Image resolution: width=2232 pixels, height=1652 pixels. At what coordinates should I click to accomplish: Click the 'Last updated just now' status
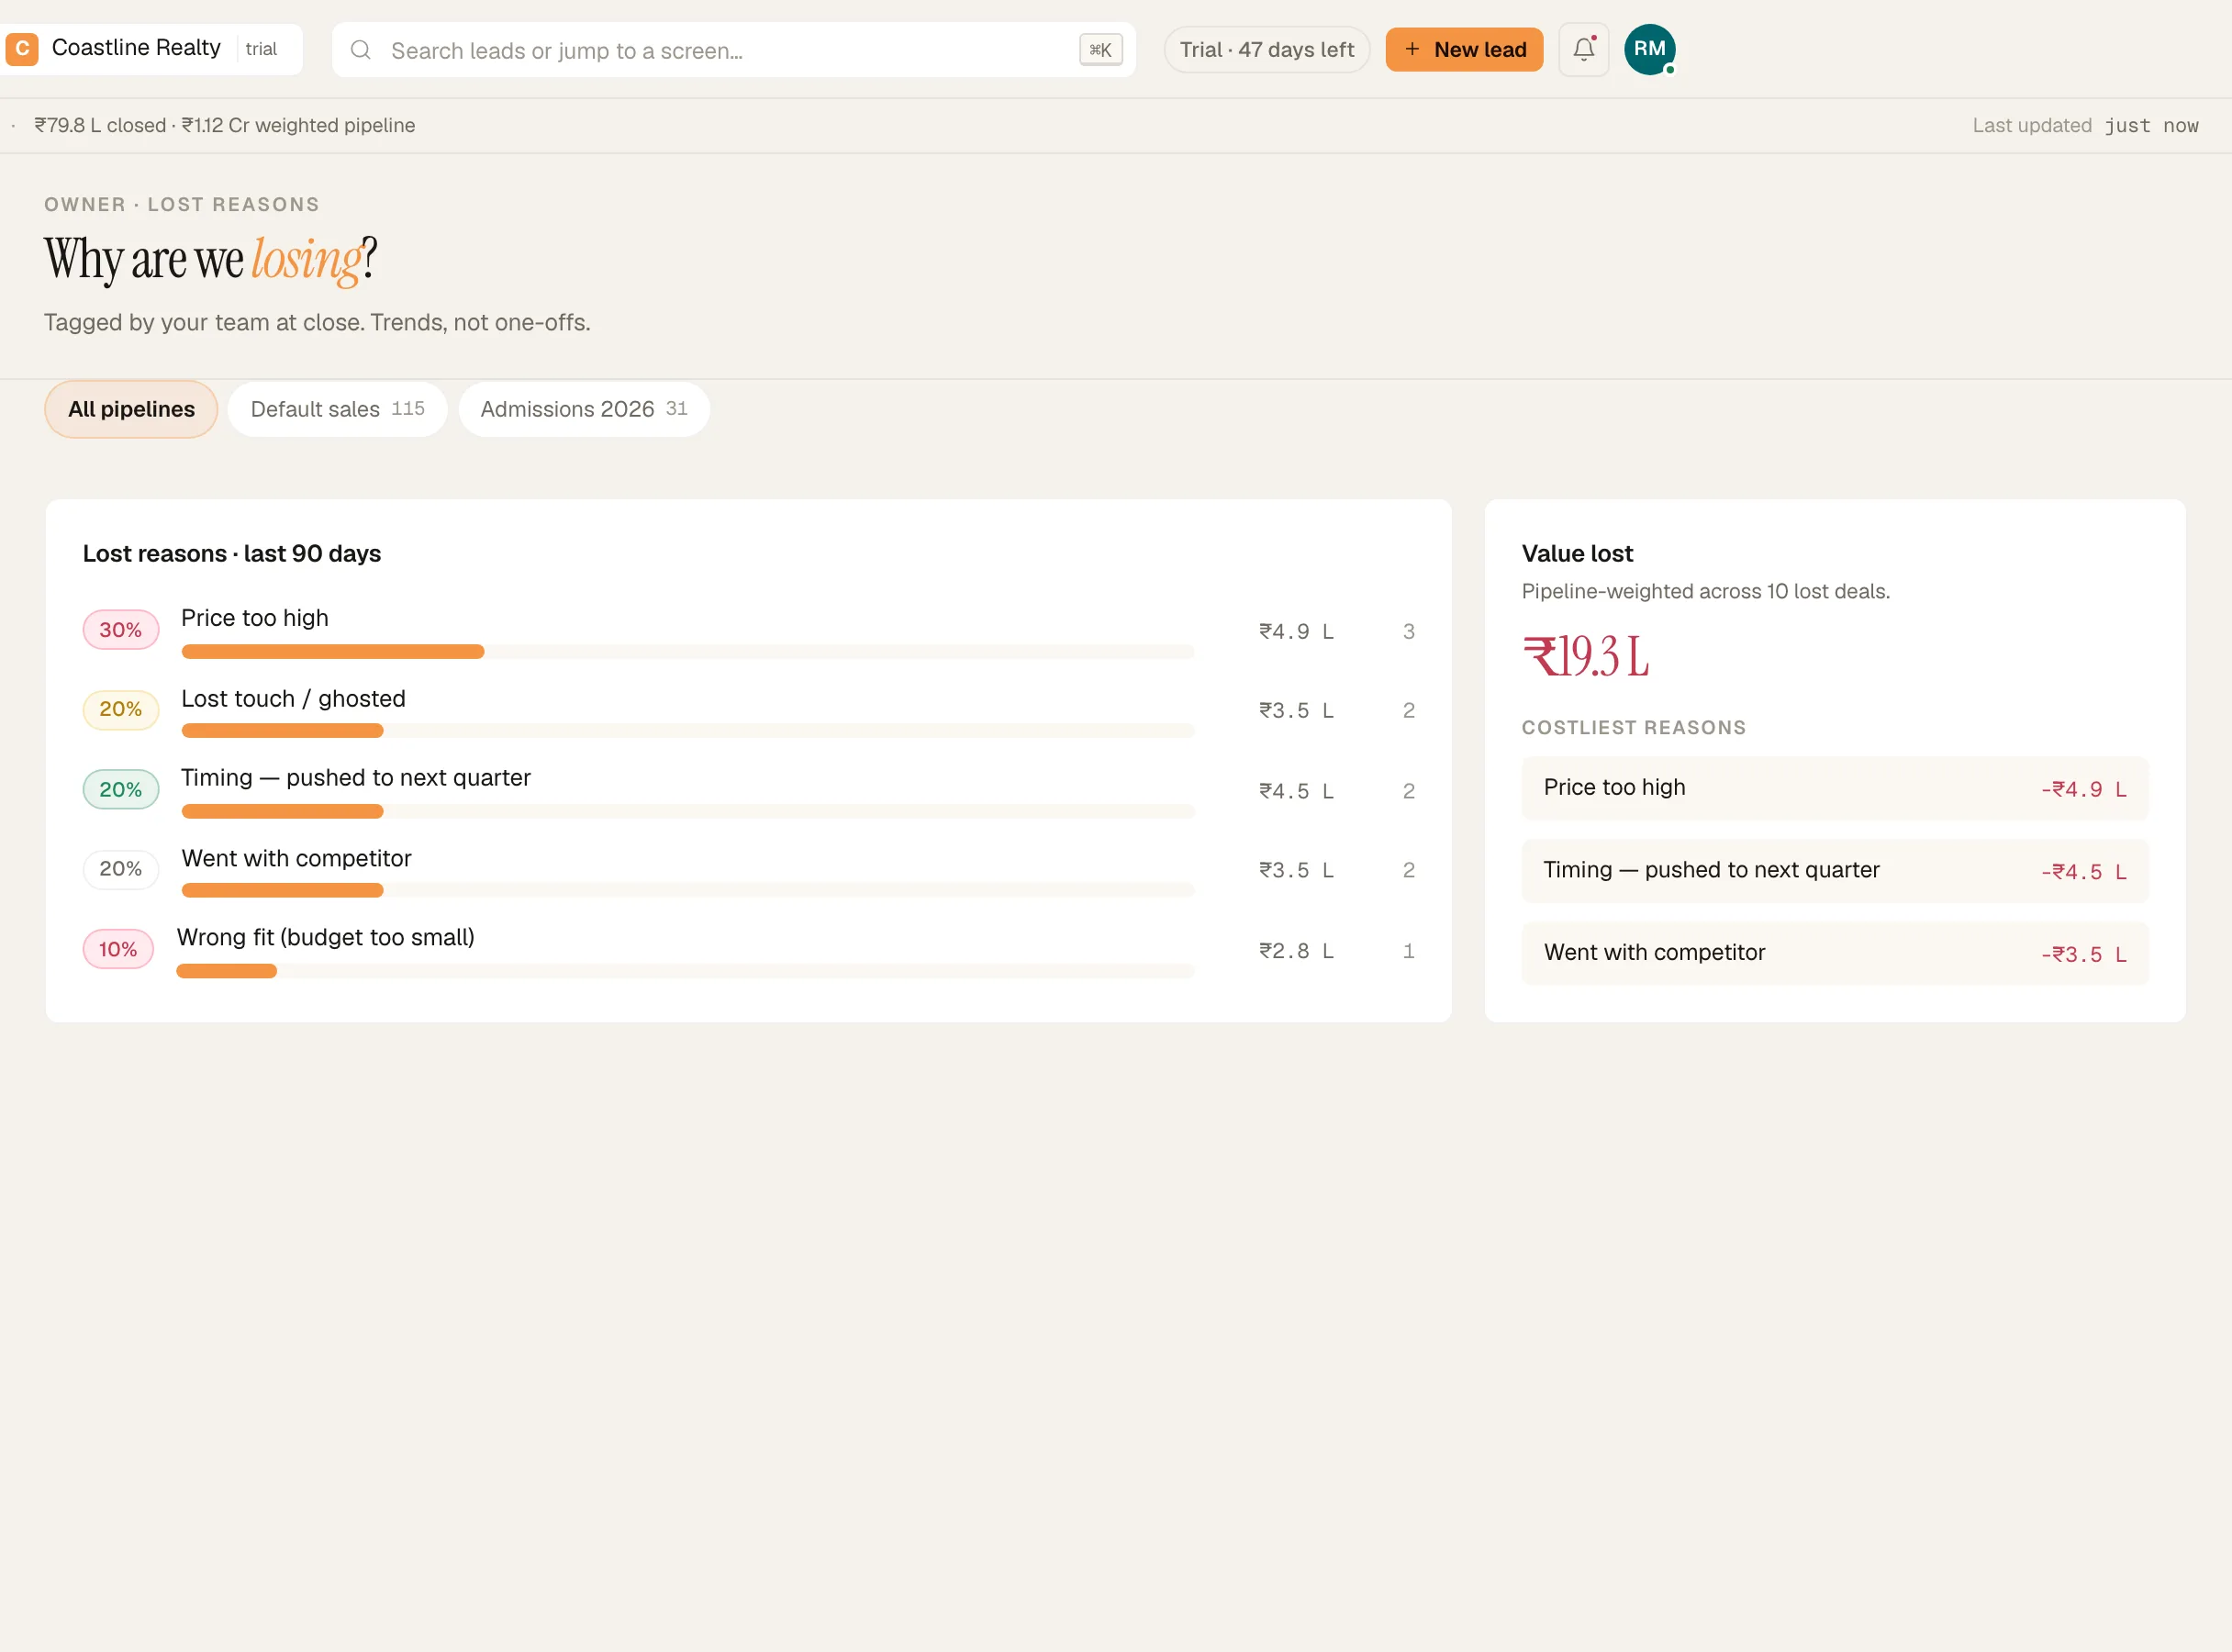(x=2085, y=126)
